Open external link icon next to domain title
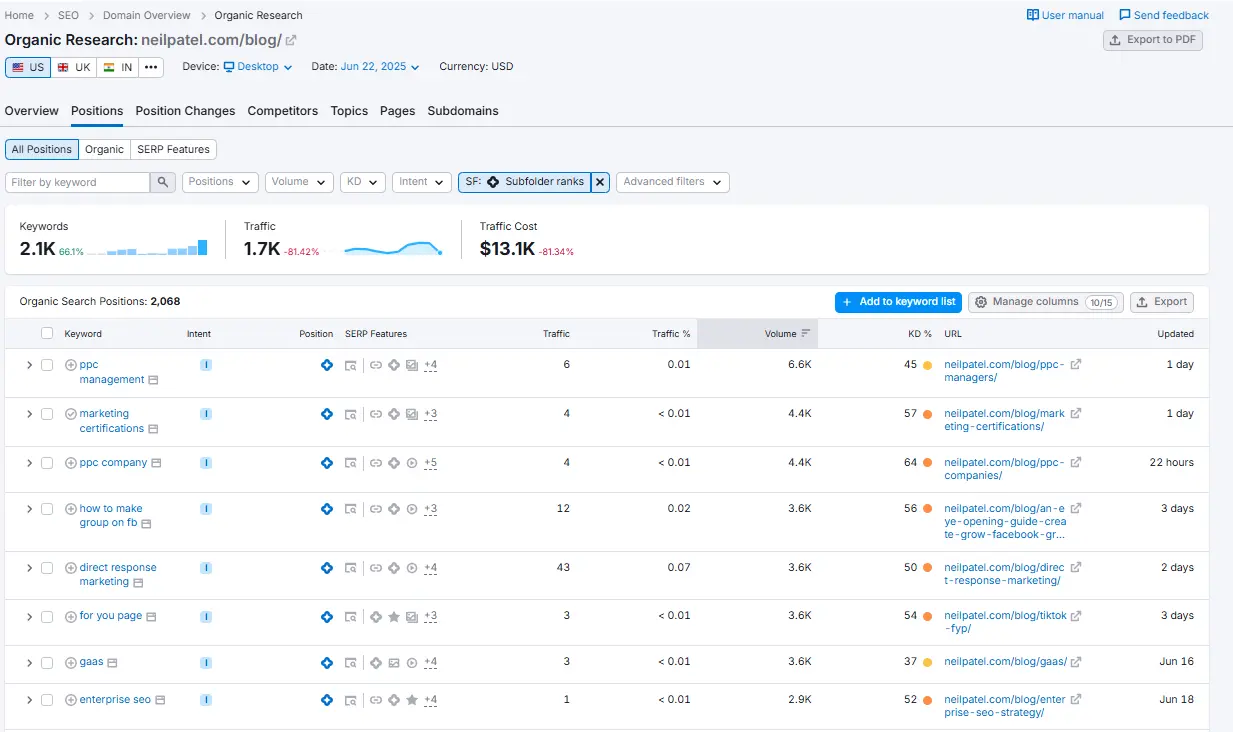The width and height of the screenshot is (1233, 732). pyautogui.click(x=291, y=40)
